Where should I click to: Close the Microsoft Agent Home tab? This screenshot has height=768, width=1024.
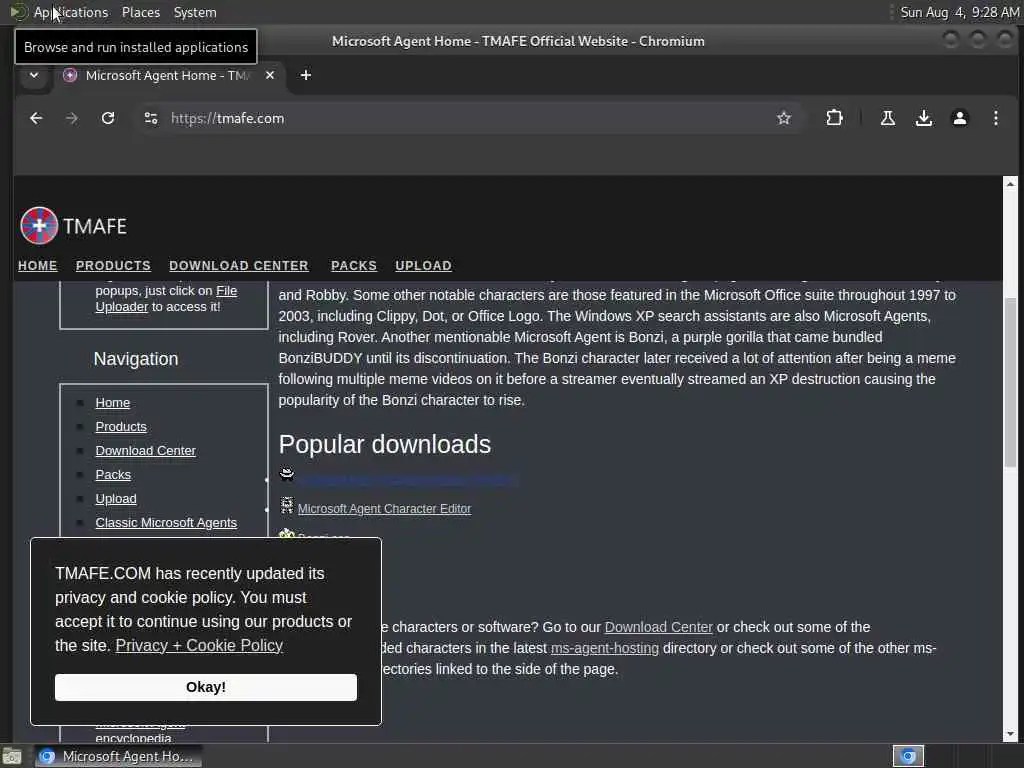(x=270, y=75)
